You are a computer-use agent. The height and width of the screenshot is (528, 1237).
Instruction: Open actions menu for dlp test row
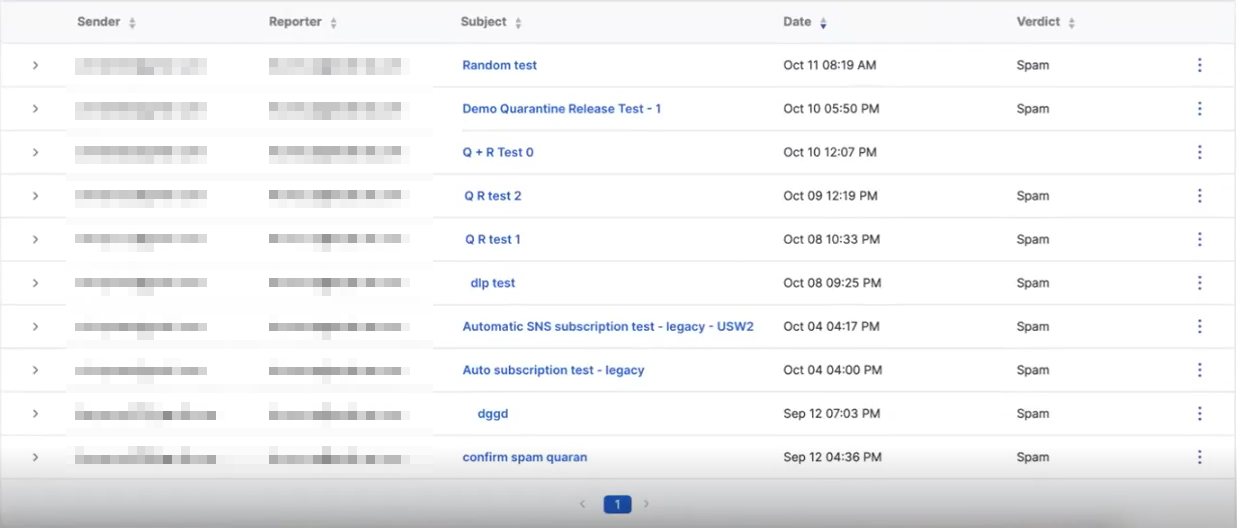click(x=1199, y=283)
